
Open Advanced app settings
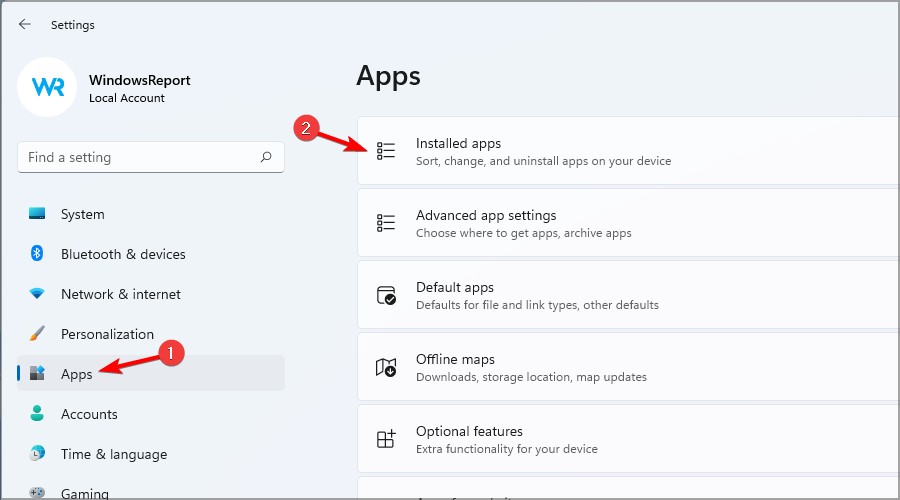(x=629, y=223)
